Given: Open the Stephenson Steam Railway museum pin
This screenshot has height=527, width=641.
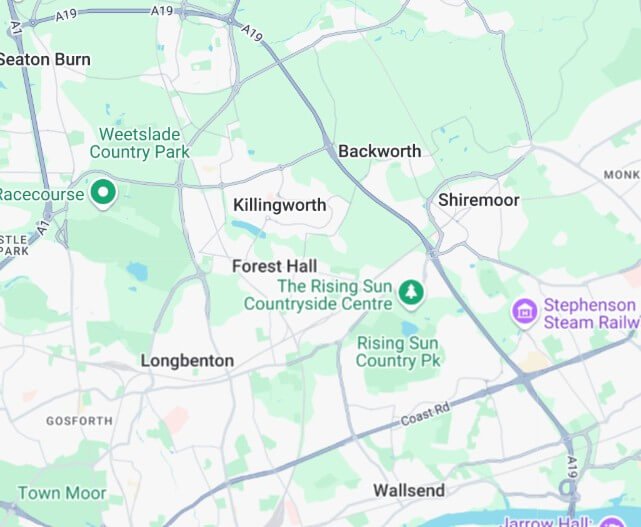Looking at the screenshot, I should [x=524, y=313].
